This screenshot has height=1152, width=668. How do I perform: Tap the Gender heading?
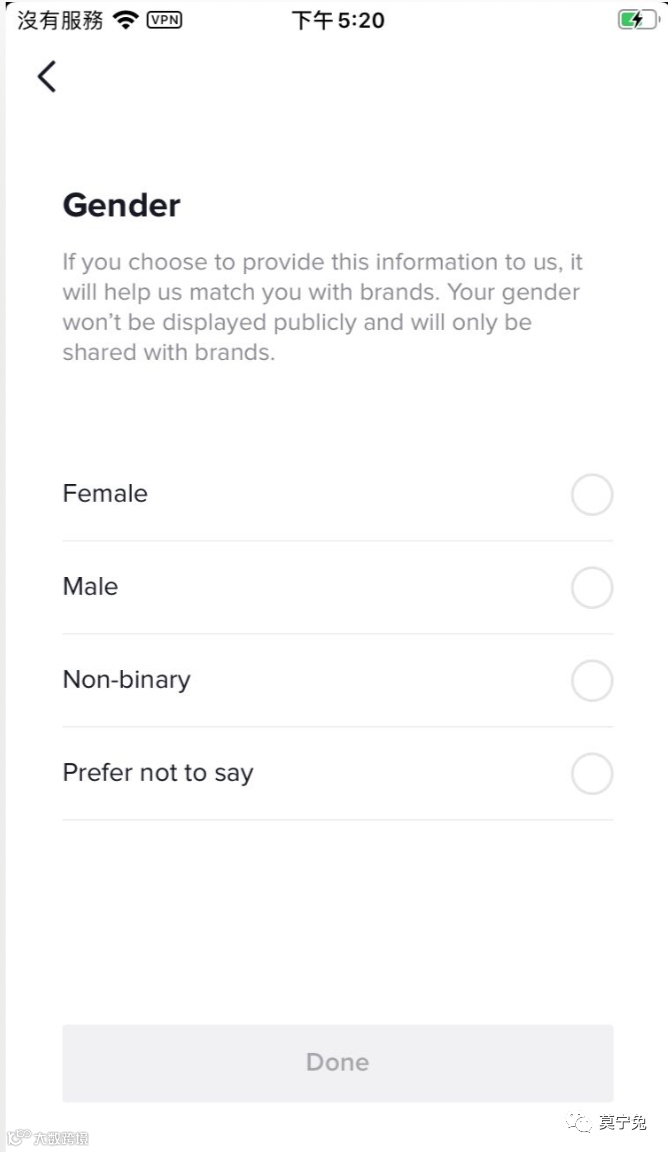pos(121,206)
